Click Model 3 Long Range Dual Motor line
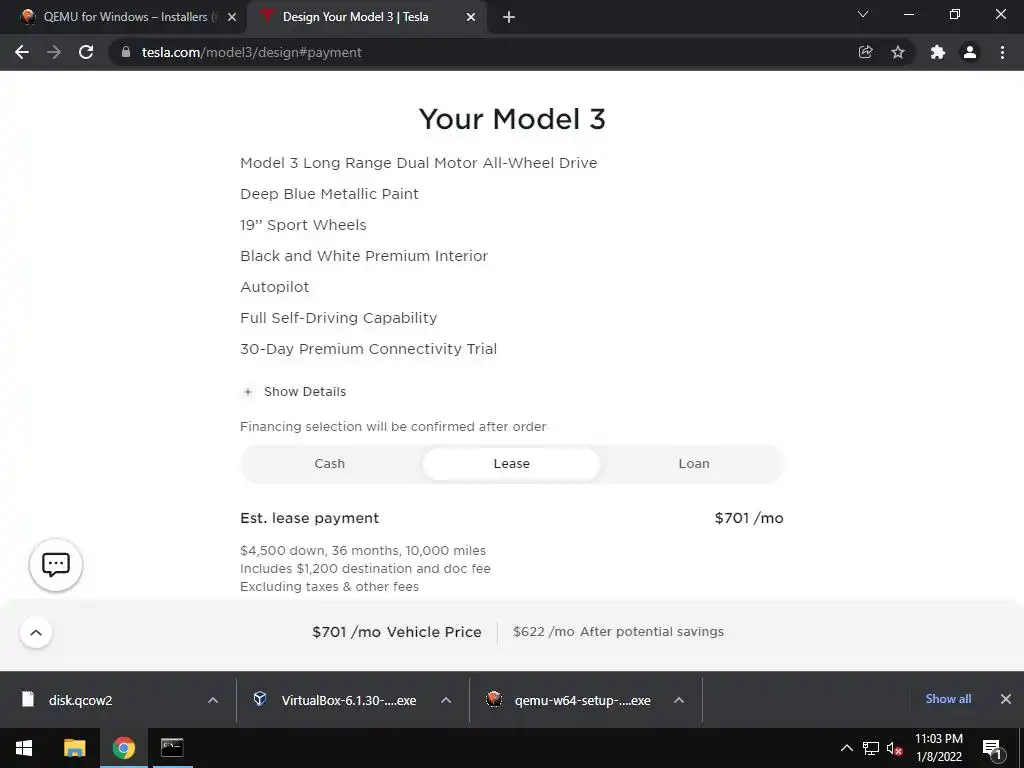 pos(419,163)
